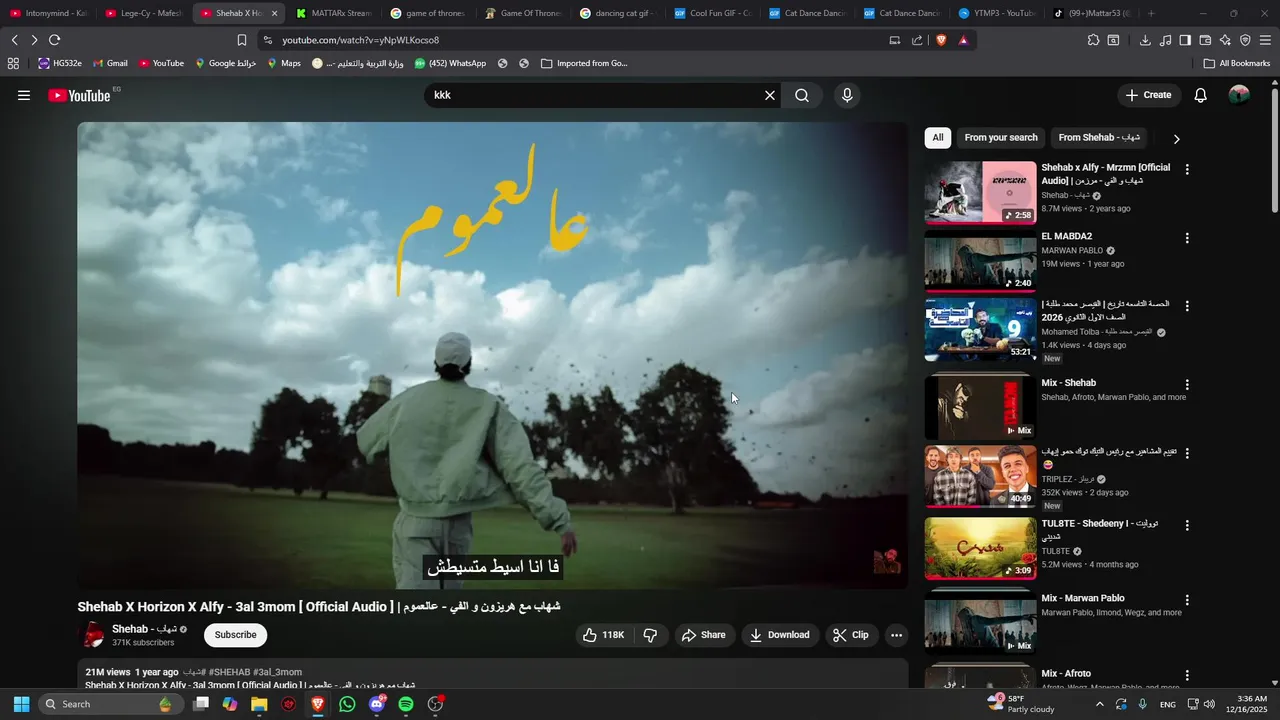The height and width of the screenshot is (720, 1280).
Task: Open Spotify from the taskbar
Action: click(x=406, y=704)
